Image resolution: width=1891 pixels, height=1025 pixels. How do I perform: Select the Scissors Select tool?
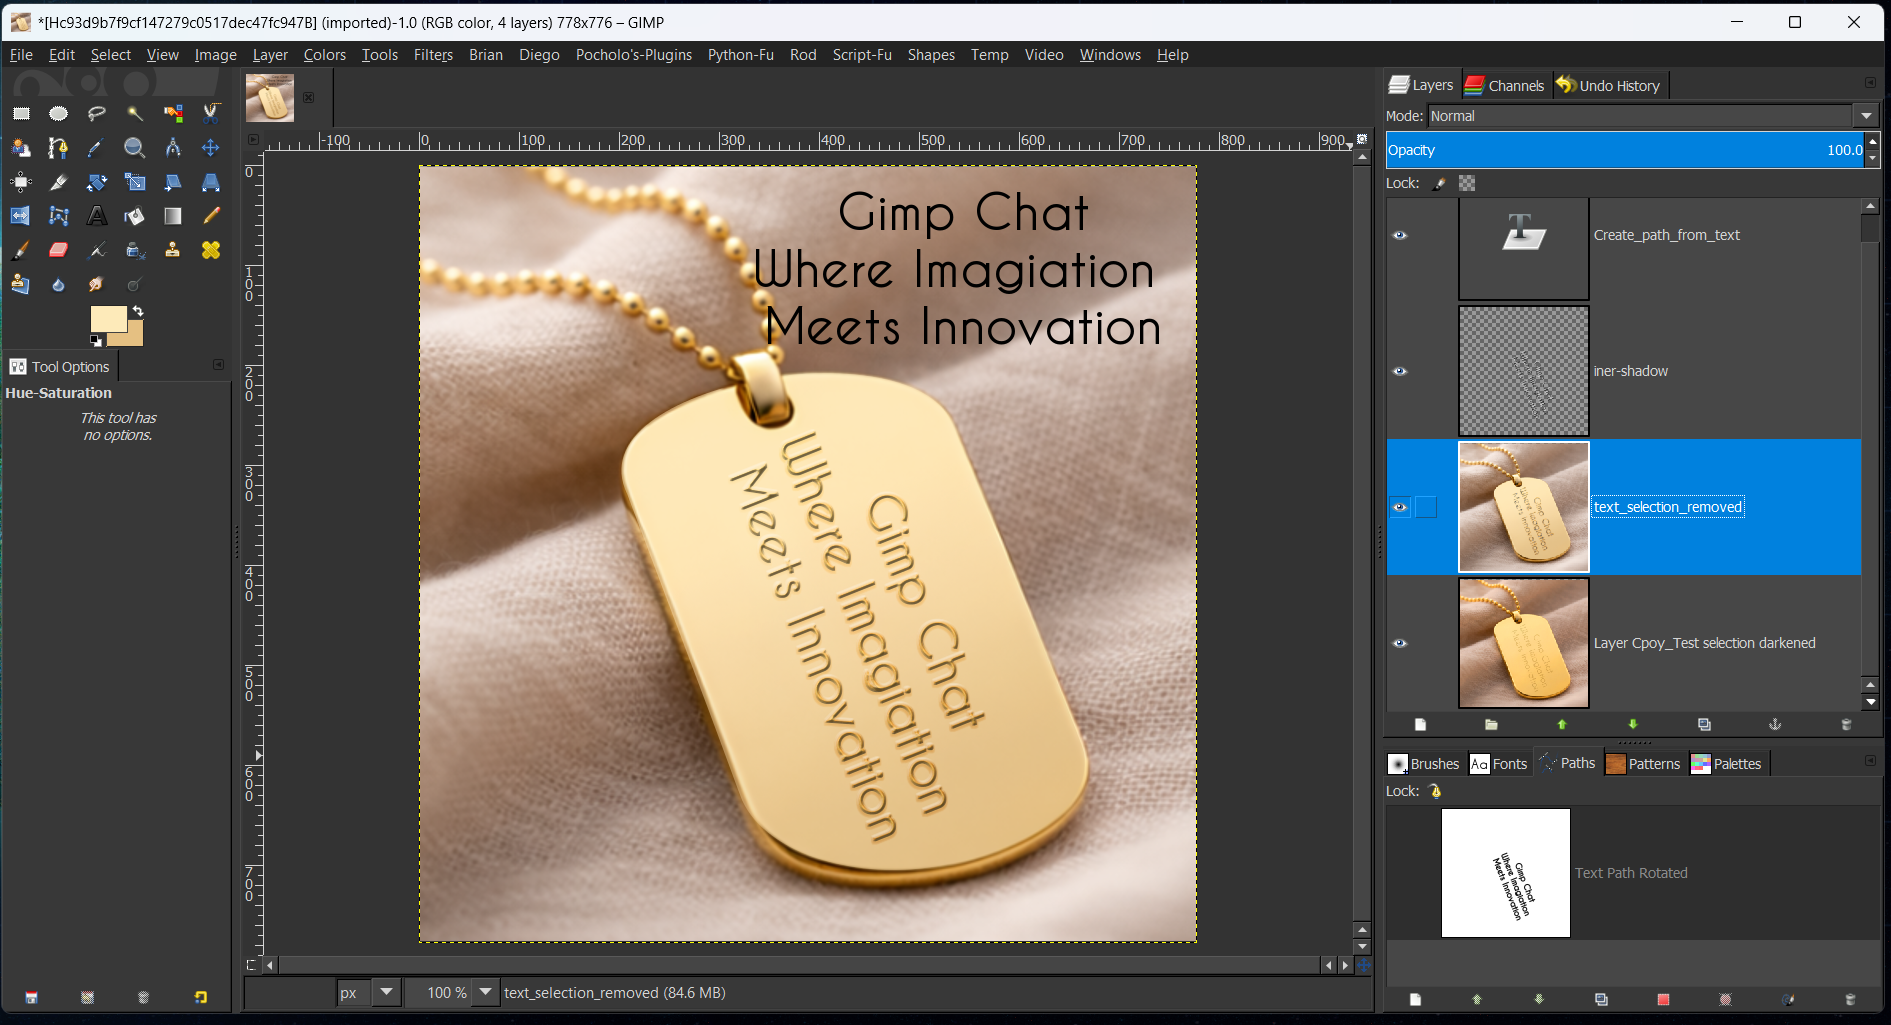[x=211, y=113]
